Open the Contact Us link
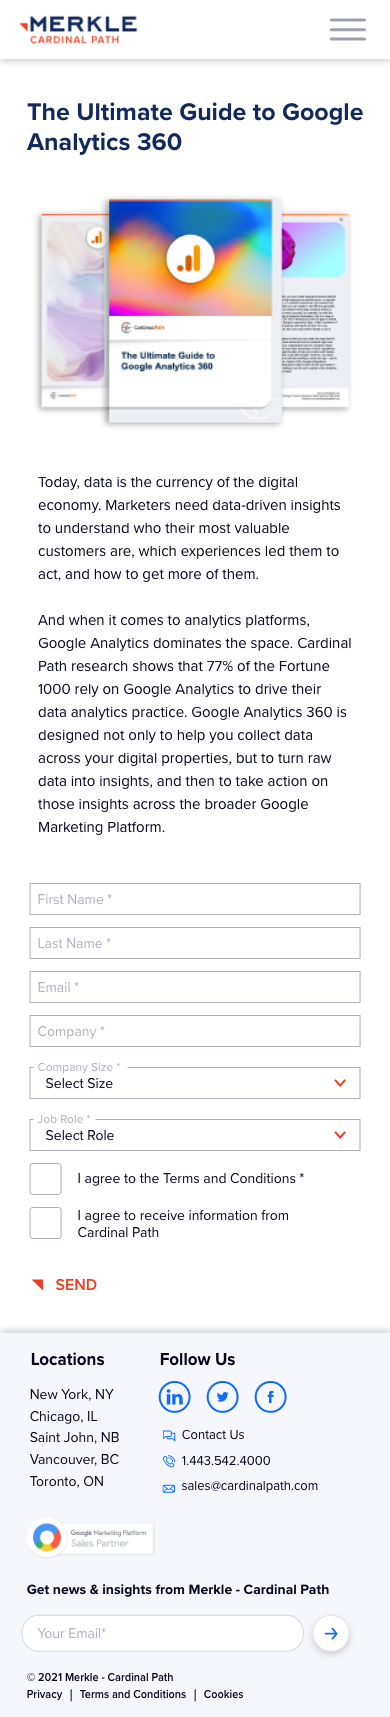The image size is (390, 1717). coord(213,1434)
